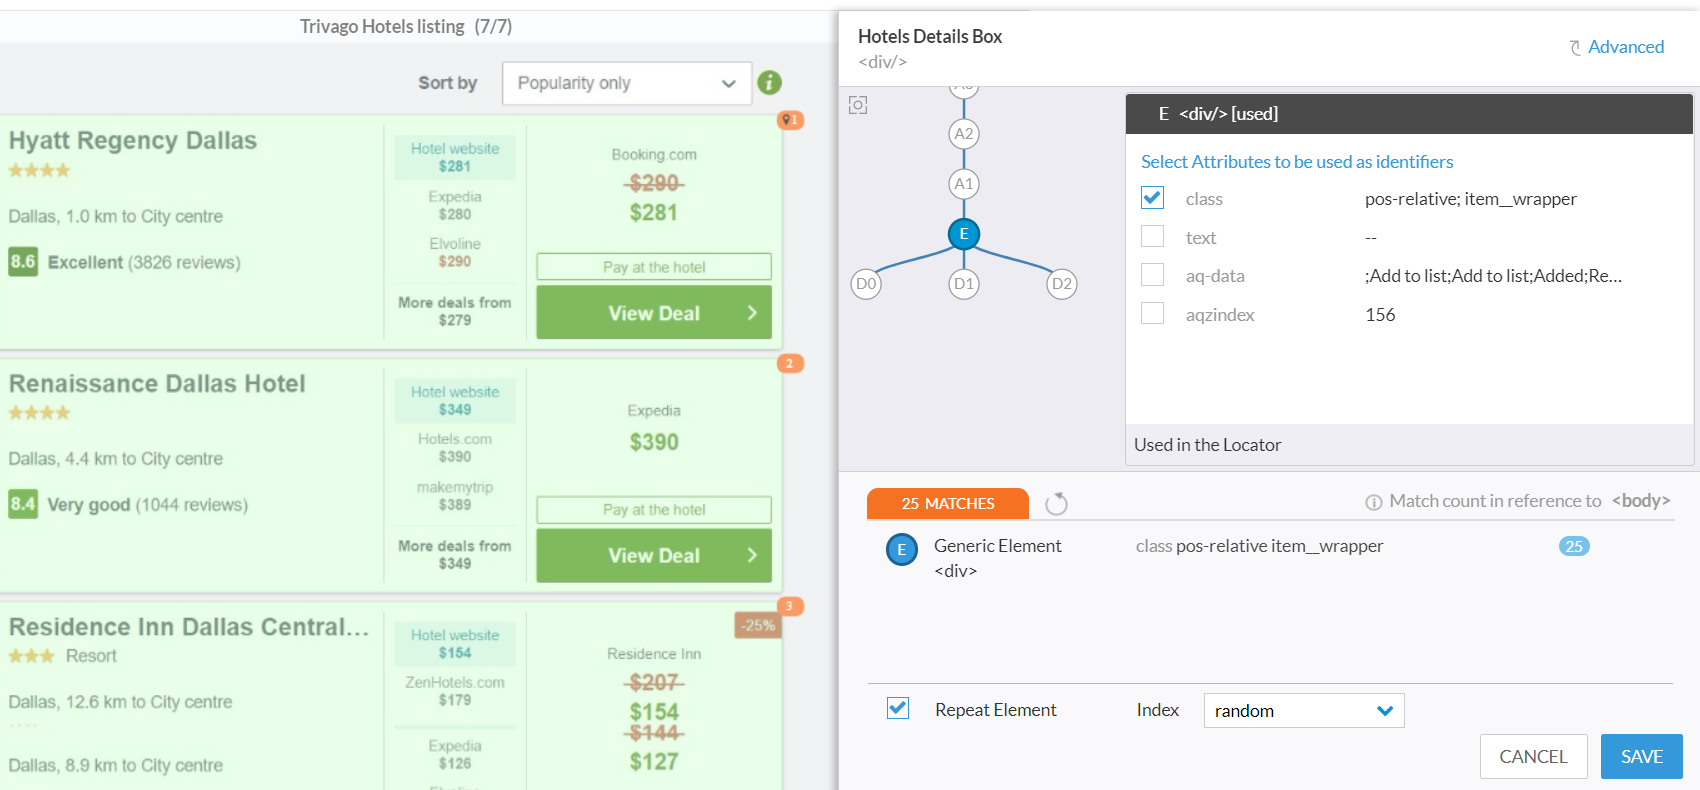Click the View Deal arrow for Hyatt Regency

coord(752,313)
